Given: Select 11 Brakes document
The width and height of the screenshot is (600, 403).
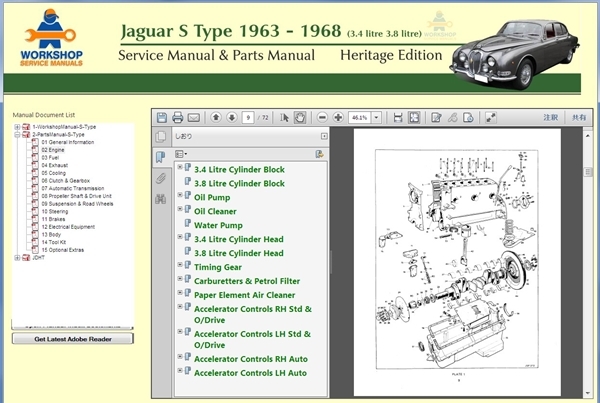Looking at the screenshot, I should click(53, 219).
